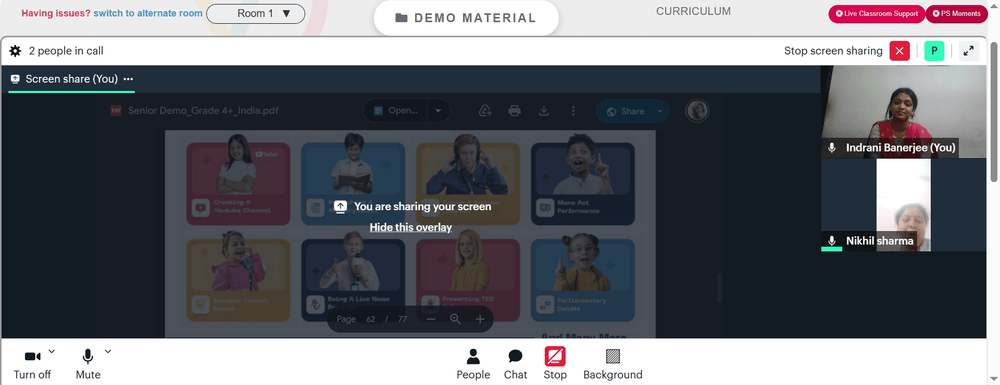Click Mono Act Performance card
Screen dimensions: 1000x385
click(x=582, y=184)
